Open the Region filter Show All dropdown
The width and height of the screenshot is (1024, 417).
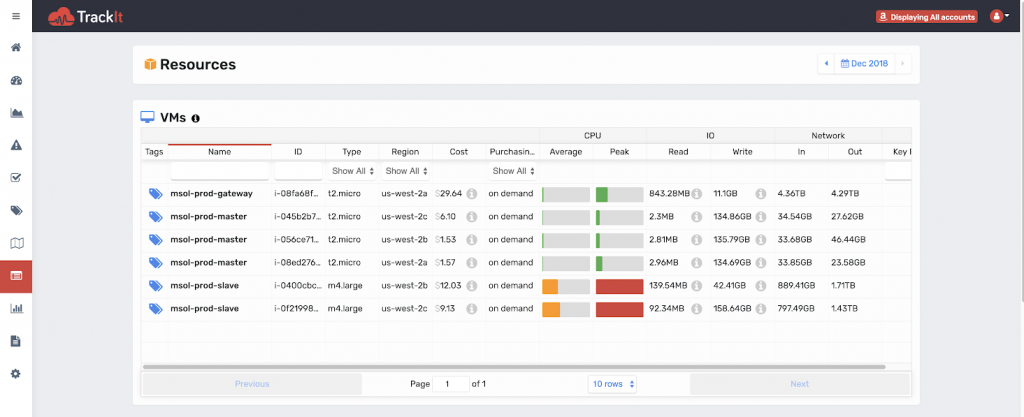(406, 171)
